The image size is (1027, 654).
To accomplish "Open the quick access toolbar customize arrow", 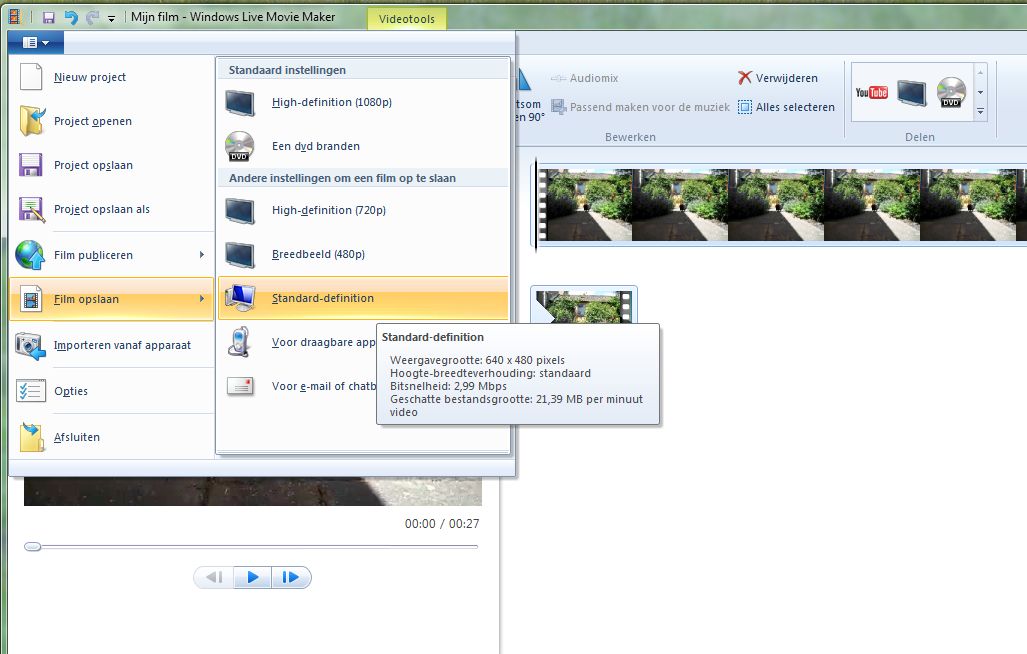I will pos(111,18).
